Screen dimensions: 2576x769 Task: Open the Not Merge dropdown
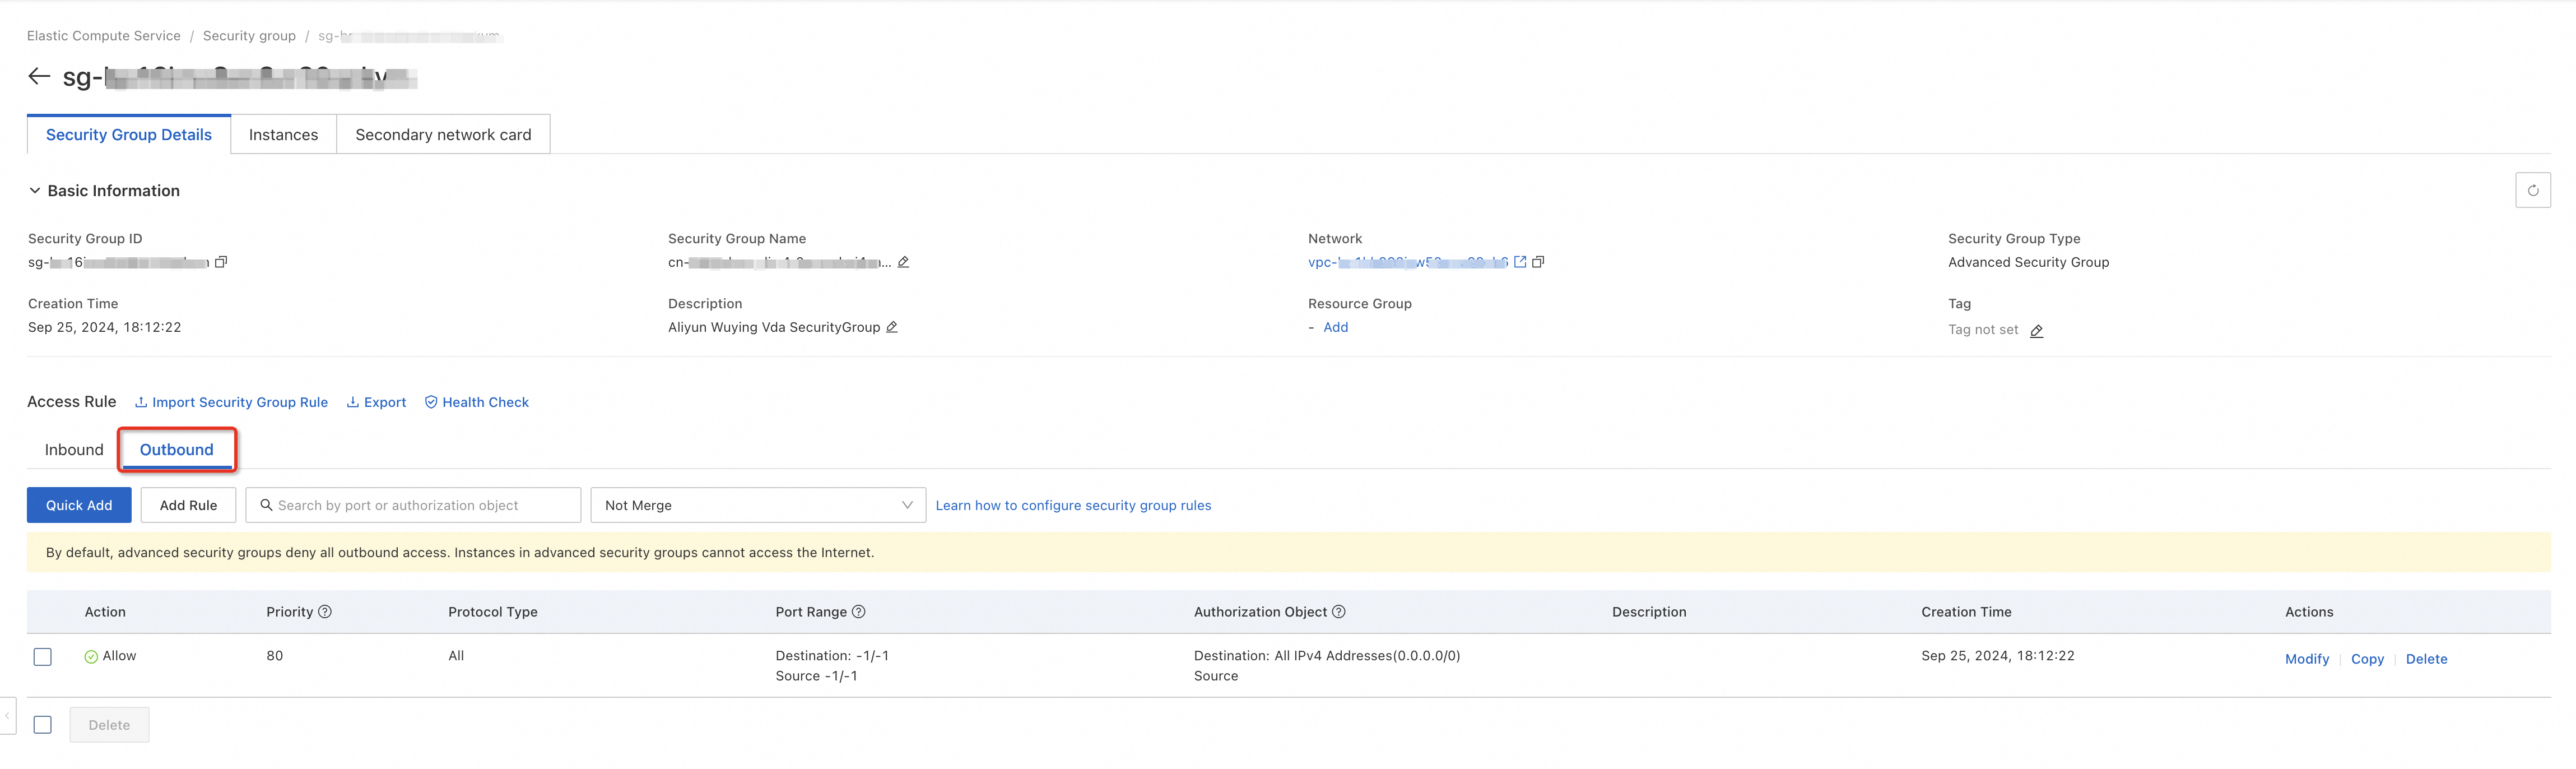pos(758,505)
